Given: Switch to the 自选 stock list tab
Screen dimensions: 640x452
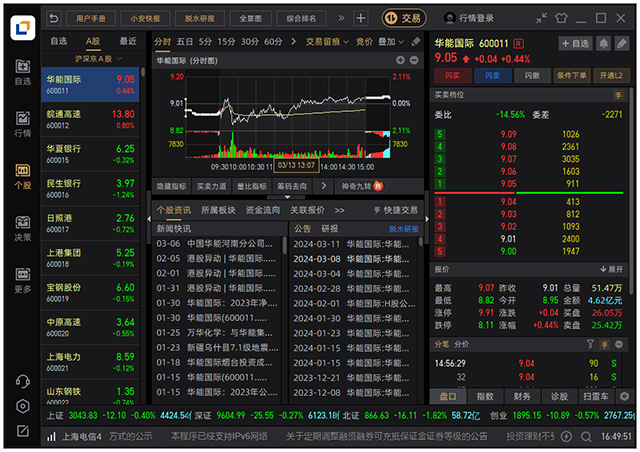Looking at the screenshot, I should [58, 41].
